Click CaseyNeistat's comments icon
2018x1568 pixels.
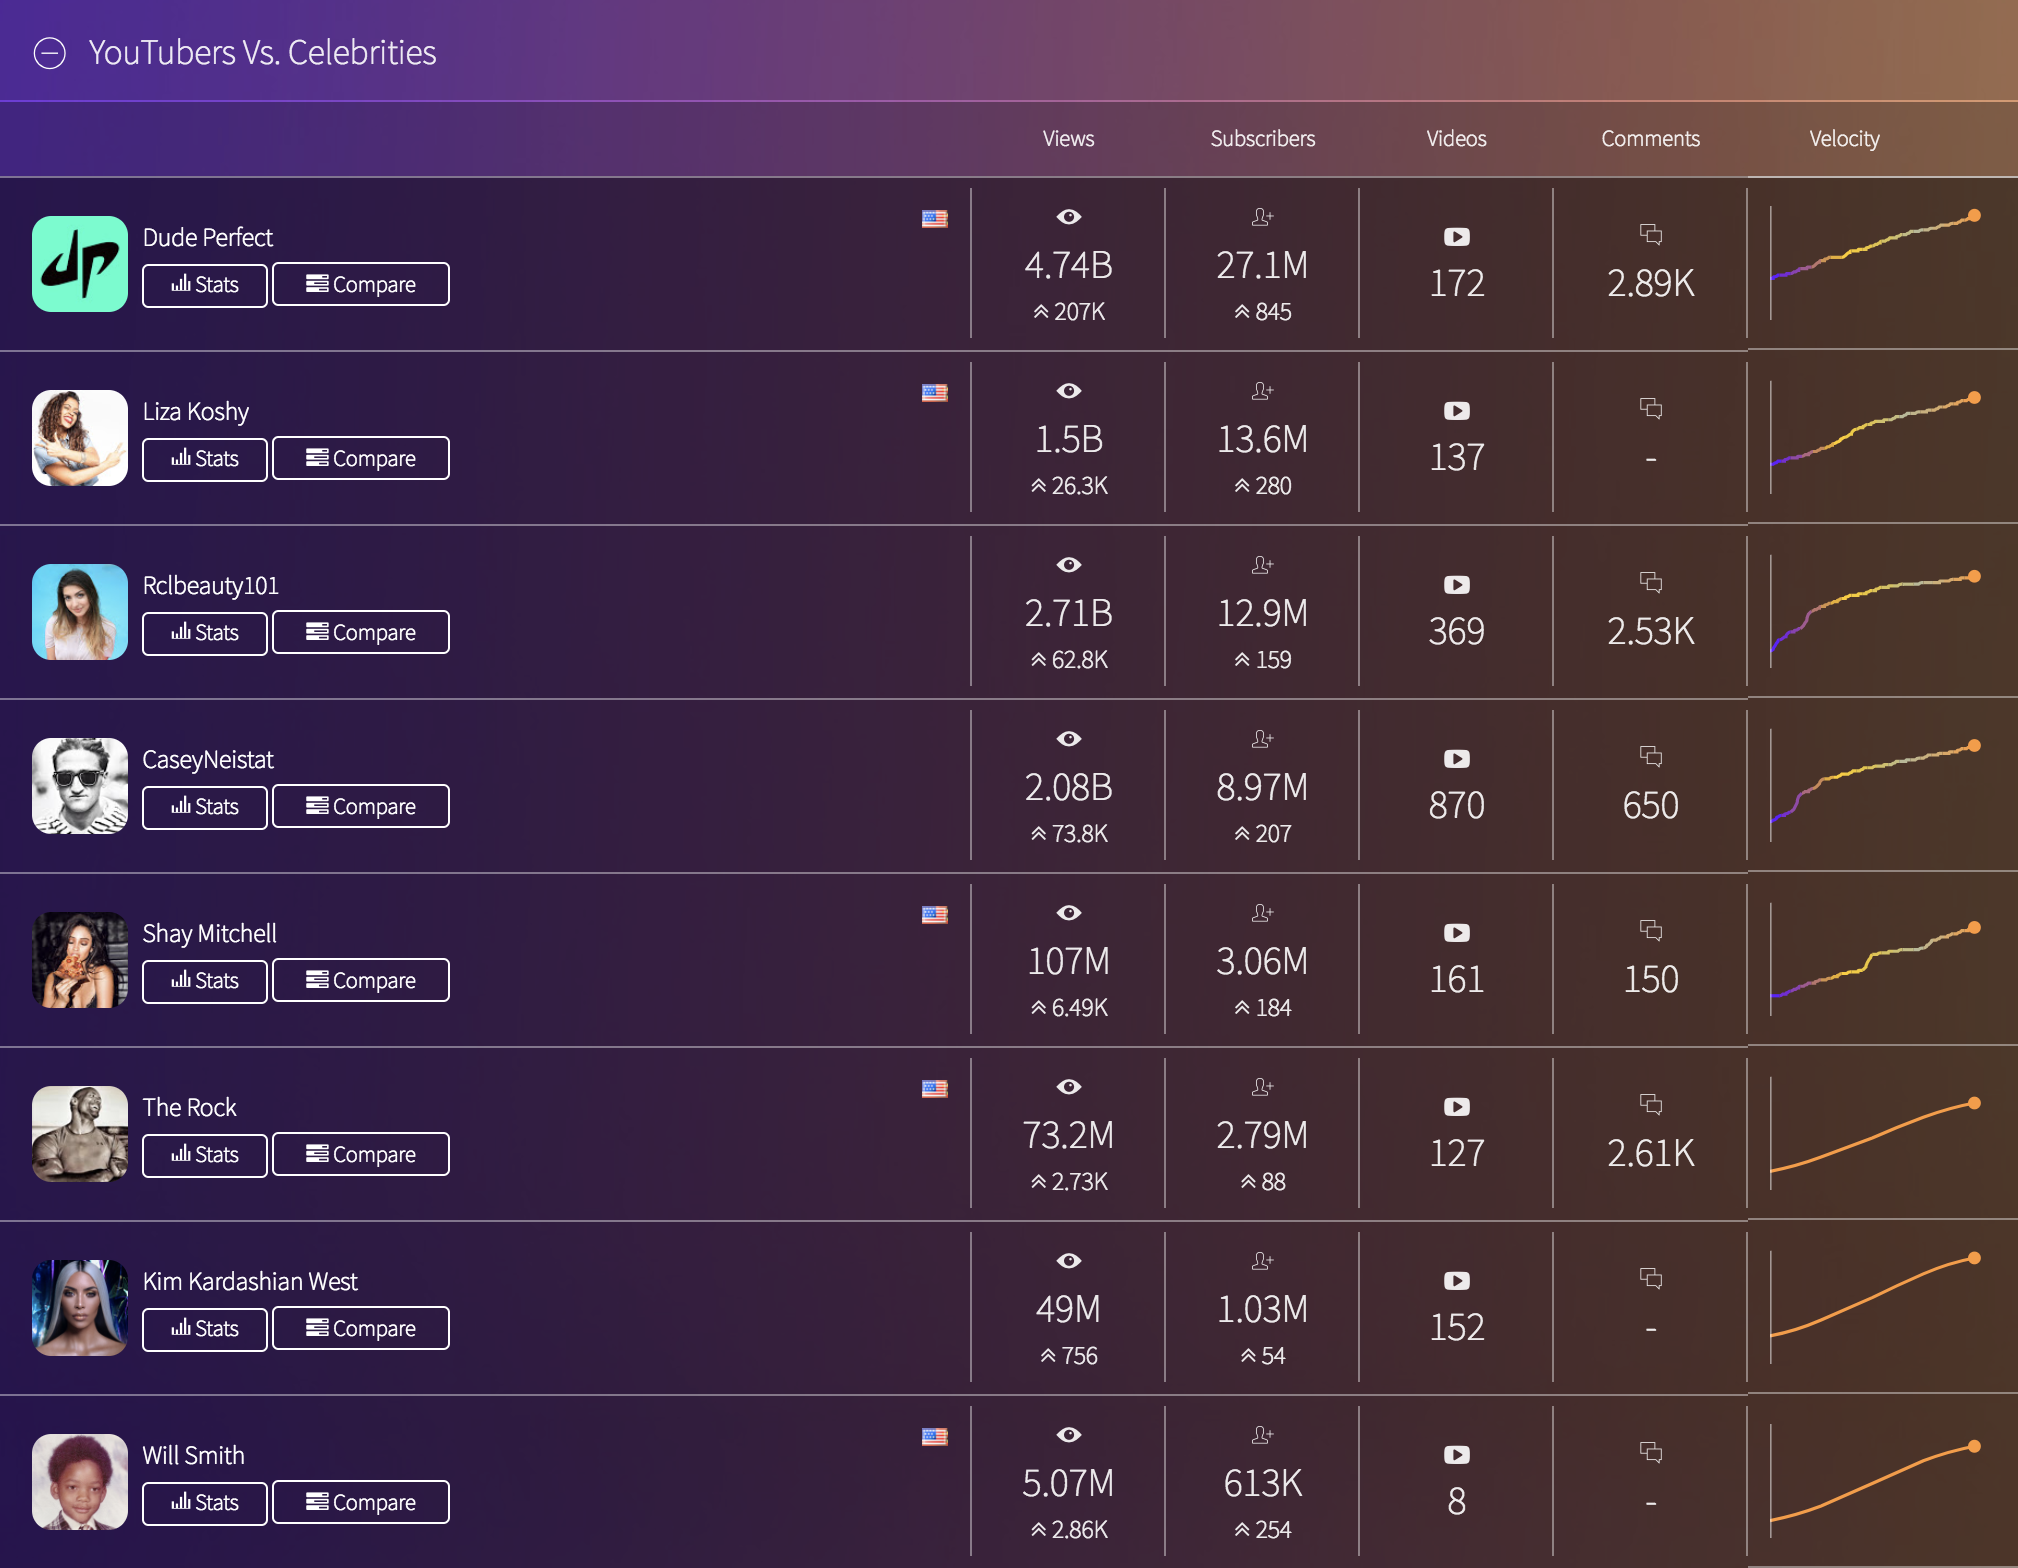click(1650, 757)
